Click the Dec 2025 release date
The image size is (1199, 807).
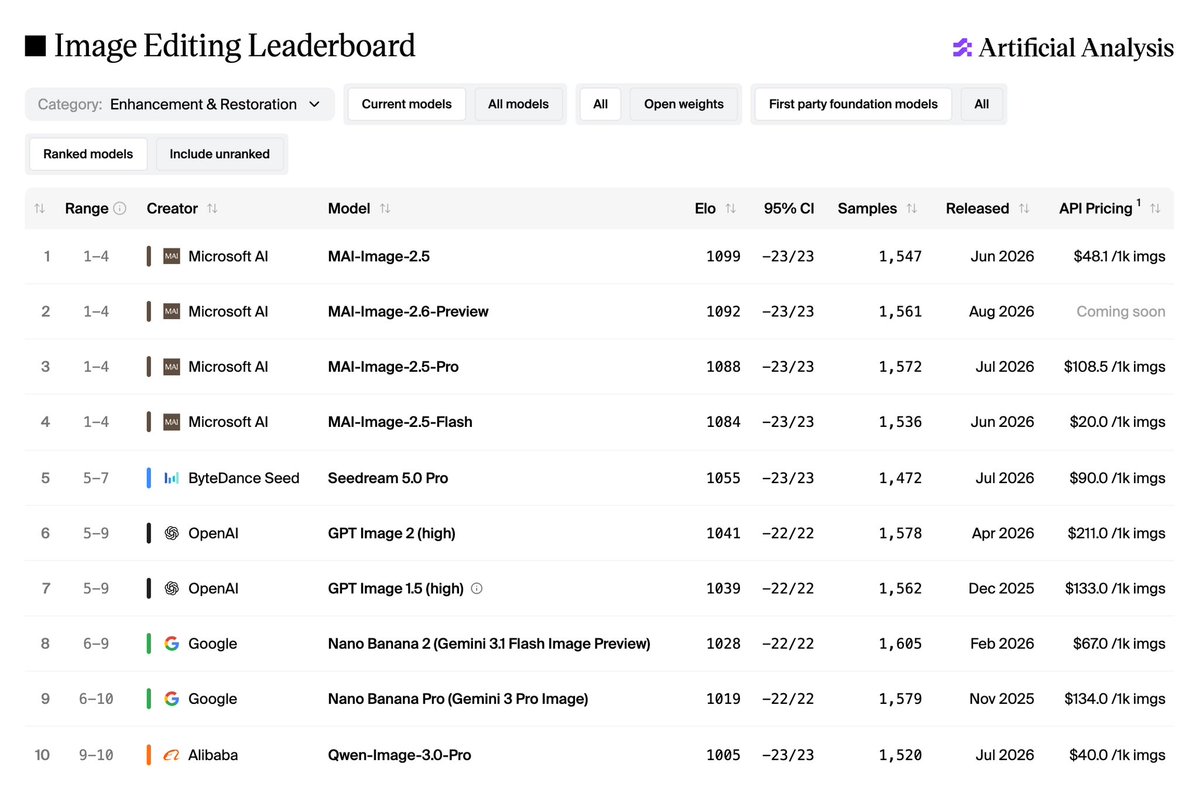[x=1001, y=588]
